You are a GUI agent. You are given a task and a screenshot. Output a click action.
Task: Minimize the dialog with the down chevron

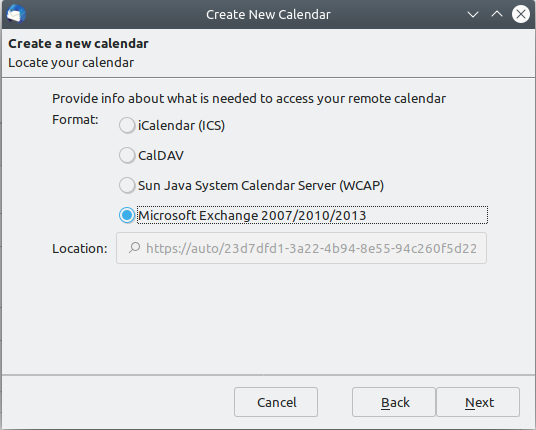[473, 14]
